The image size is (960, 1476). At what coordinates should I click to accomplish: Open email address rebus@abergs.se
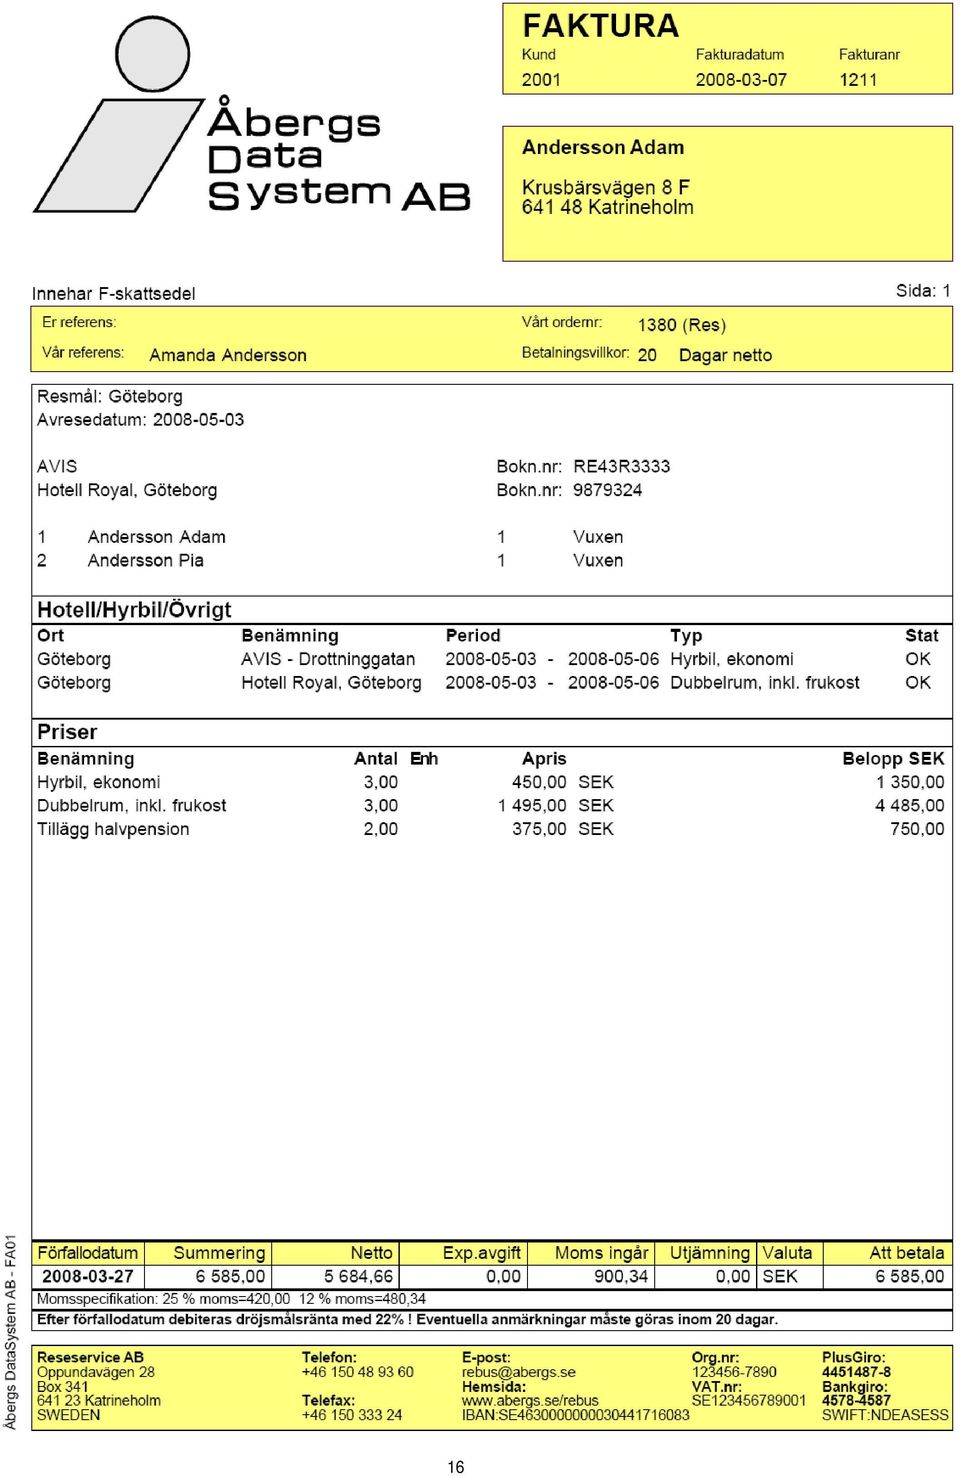pyautogui.click(x=519, y=1372)
